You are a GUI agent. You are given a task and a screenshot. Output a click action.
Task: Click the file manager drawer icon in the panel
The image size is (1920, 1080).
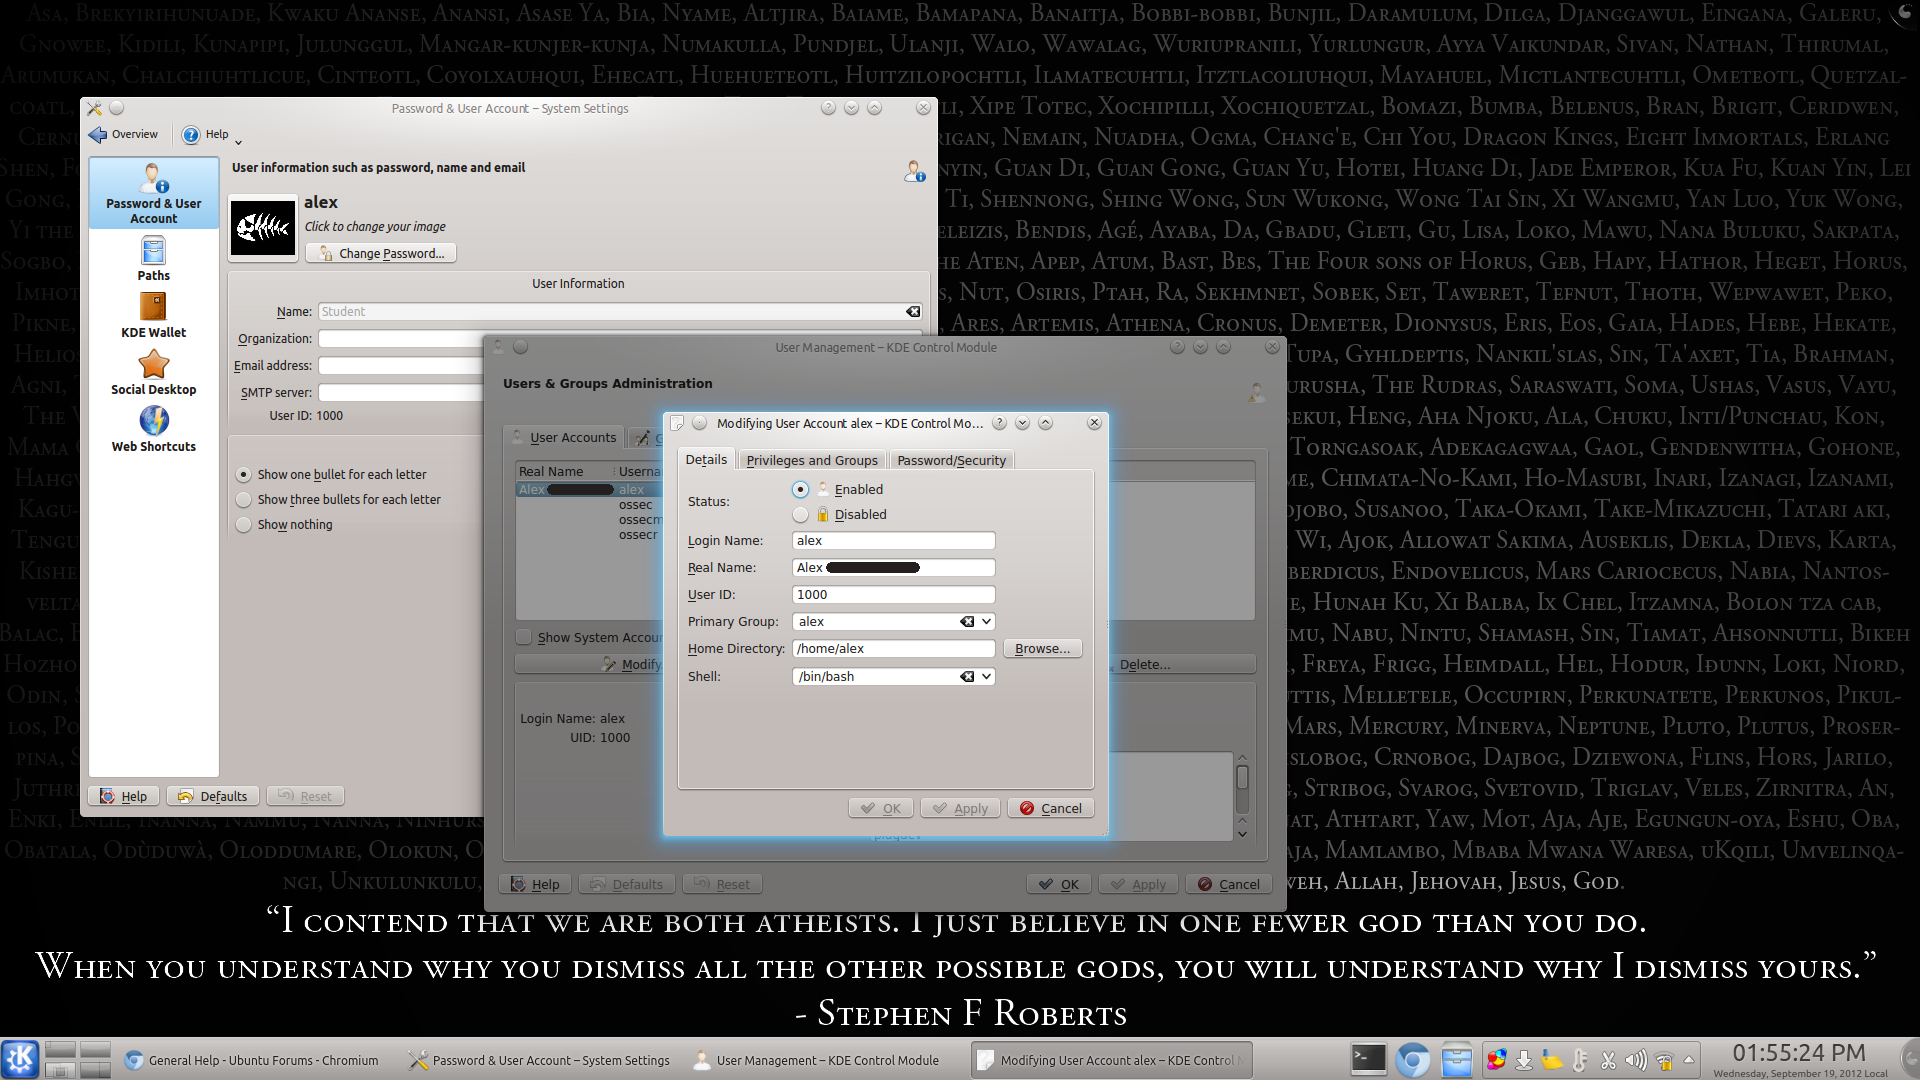point(1456,1059)
